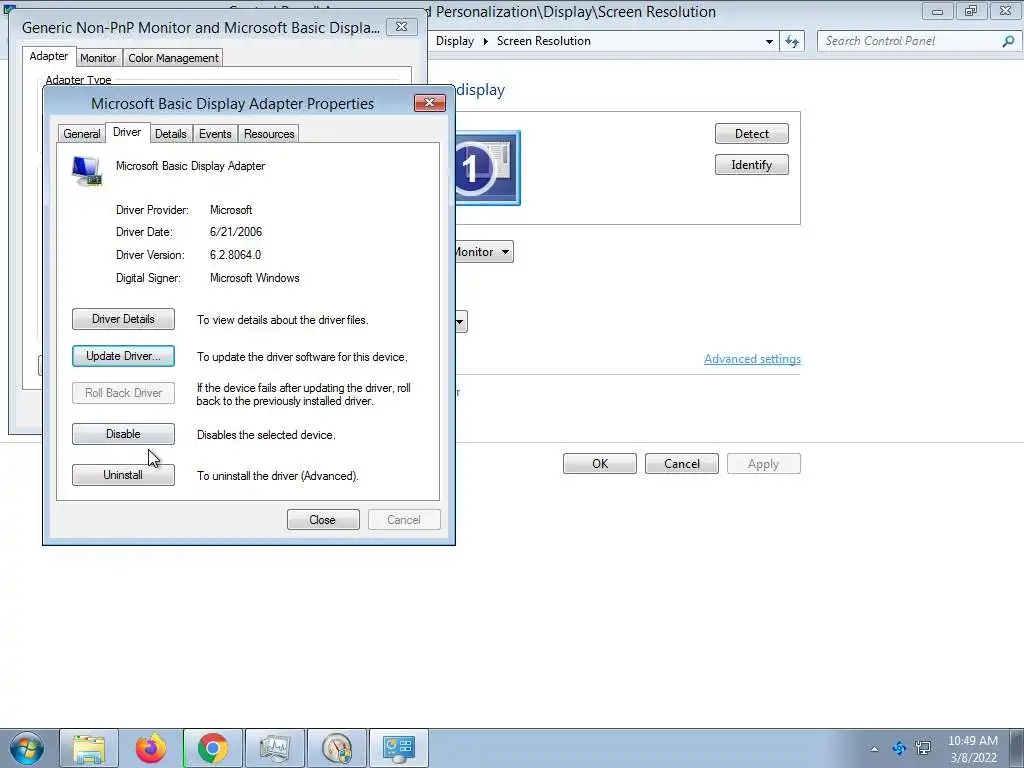Click the Screen Resolution breadcrumb

pyautogui.click(x=543, y=41)
